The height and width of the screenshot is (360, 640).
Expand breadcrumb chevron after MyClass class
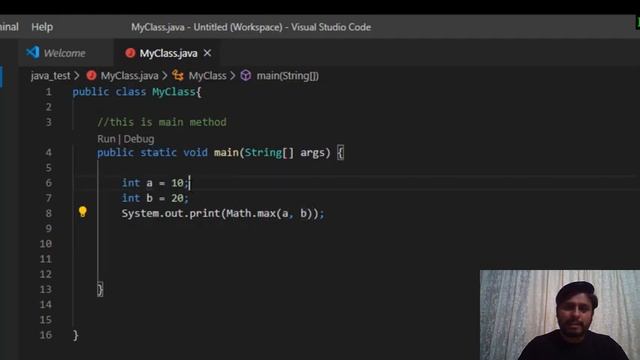tap(233, 76)
